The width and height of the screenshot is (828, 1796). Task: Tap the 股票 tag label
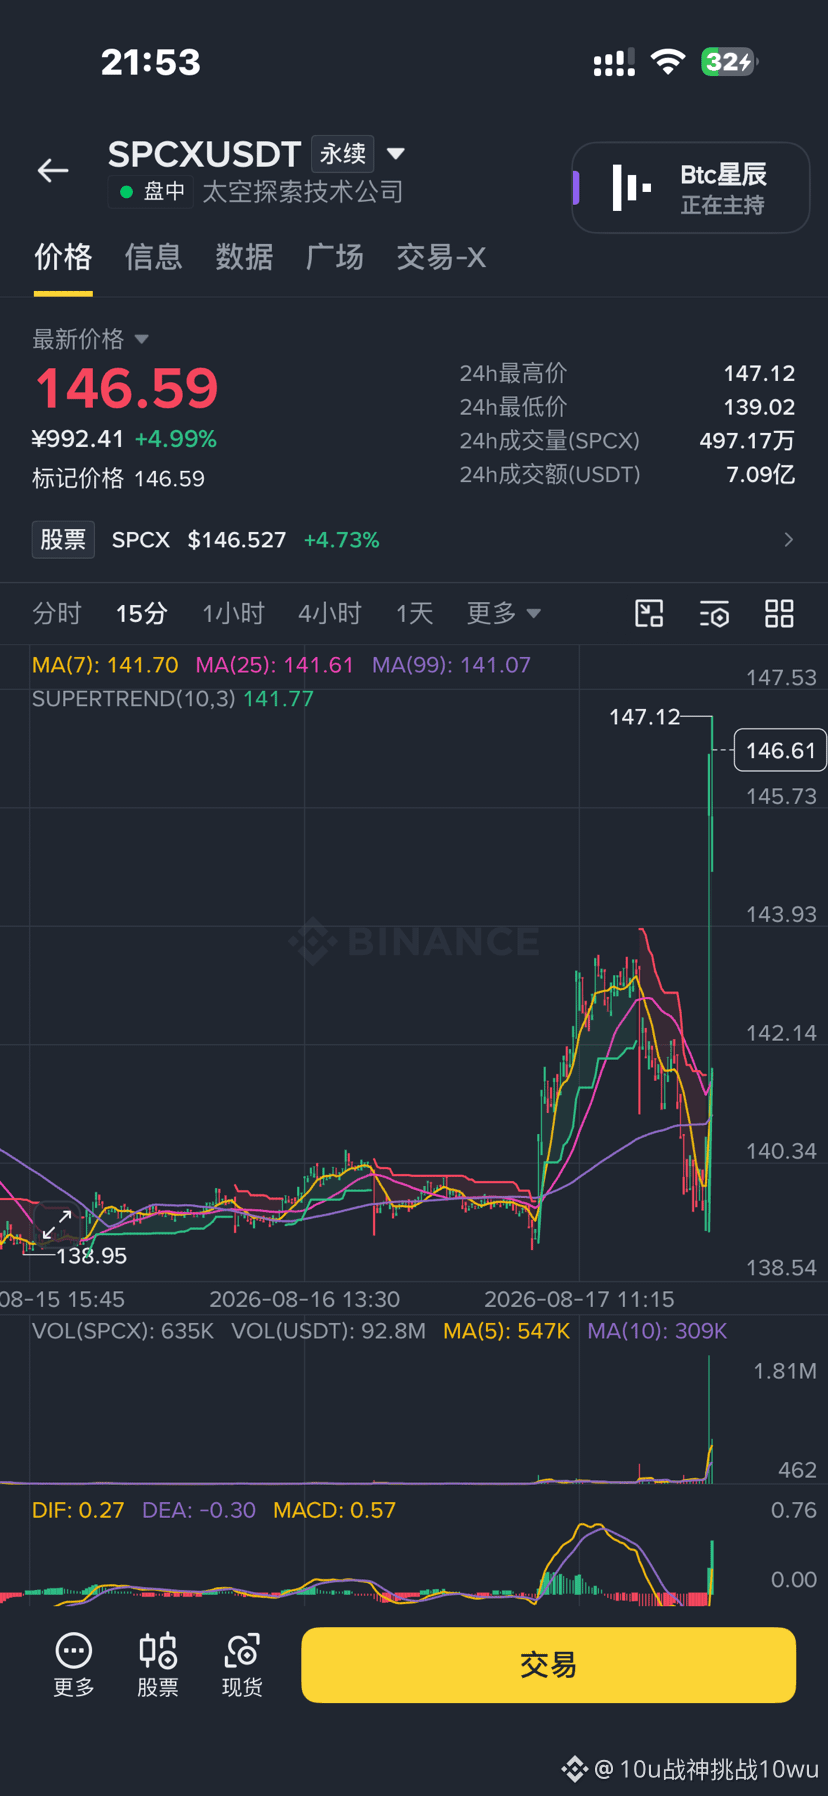pos(63,540)
